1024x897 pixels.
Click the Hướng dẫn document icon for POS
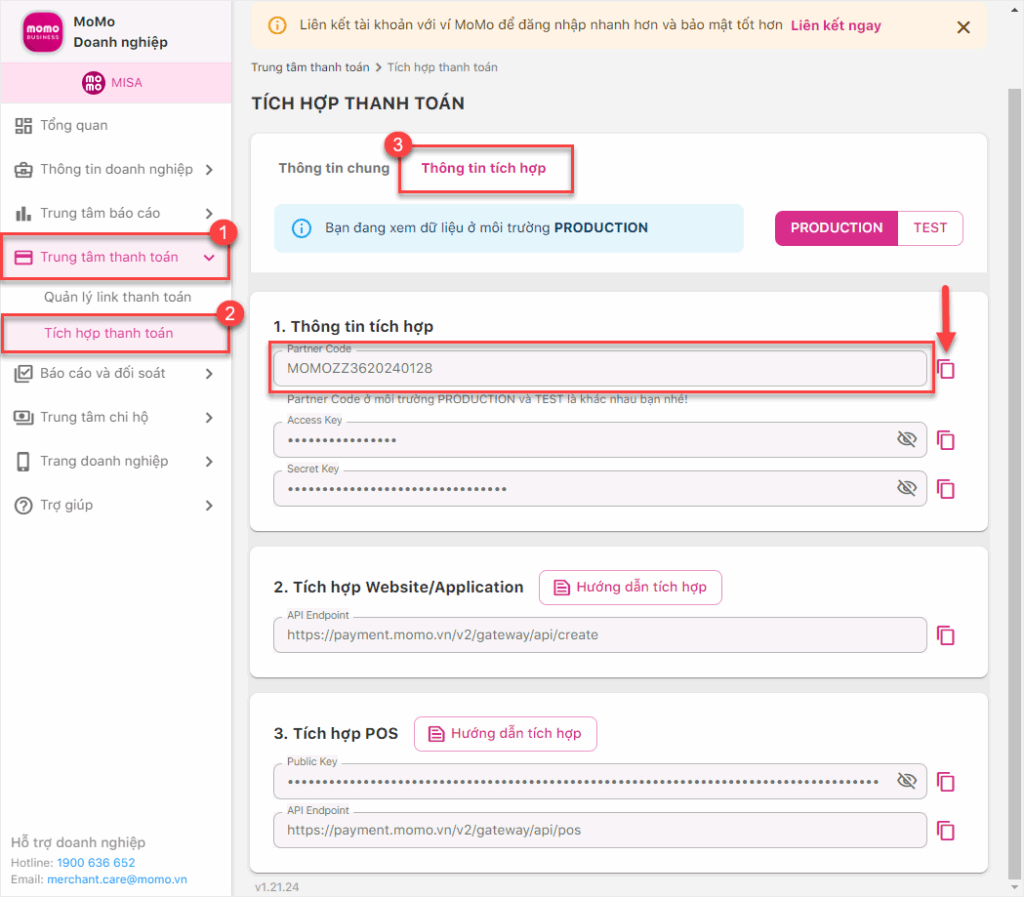point(436,734)
